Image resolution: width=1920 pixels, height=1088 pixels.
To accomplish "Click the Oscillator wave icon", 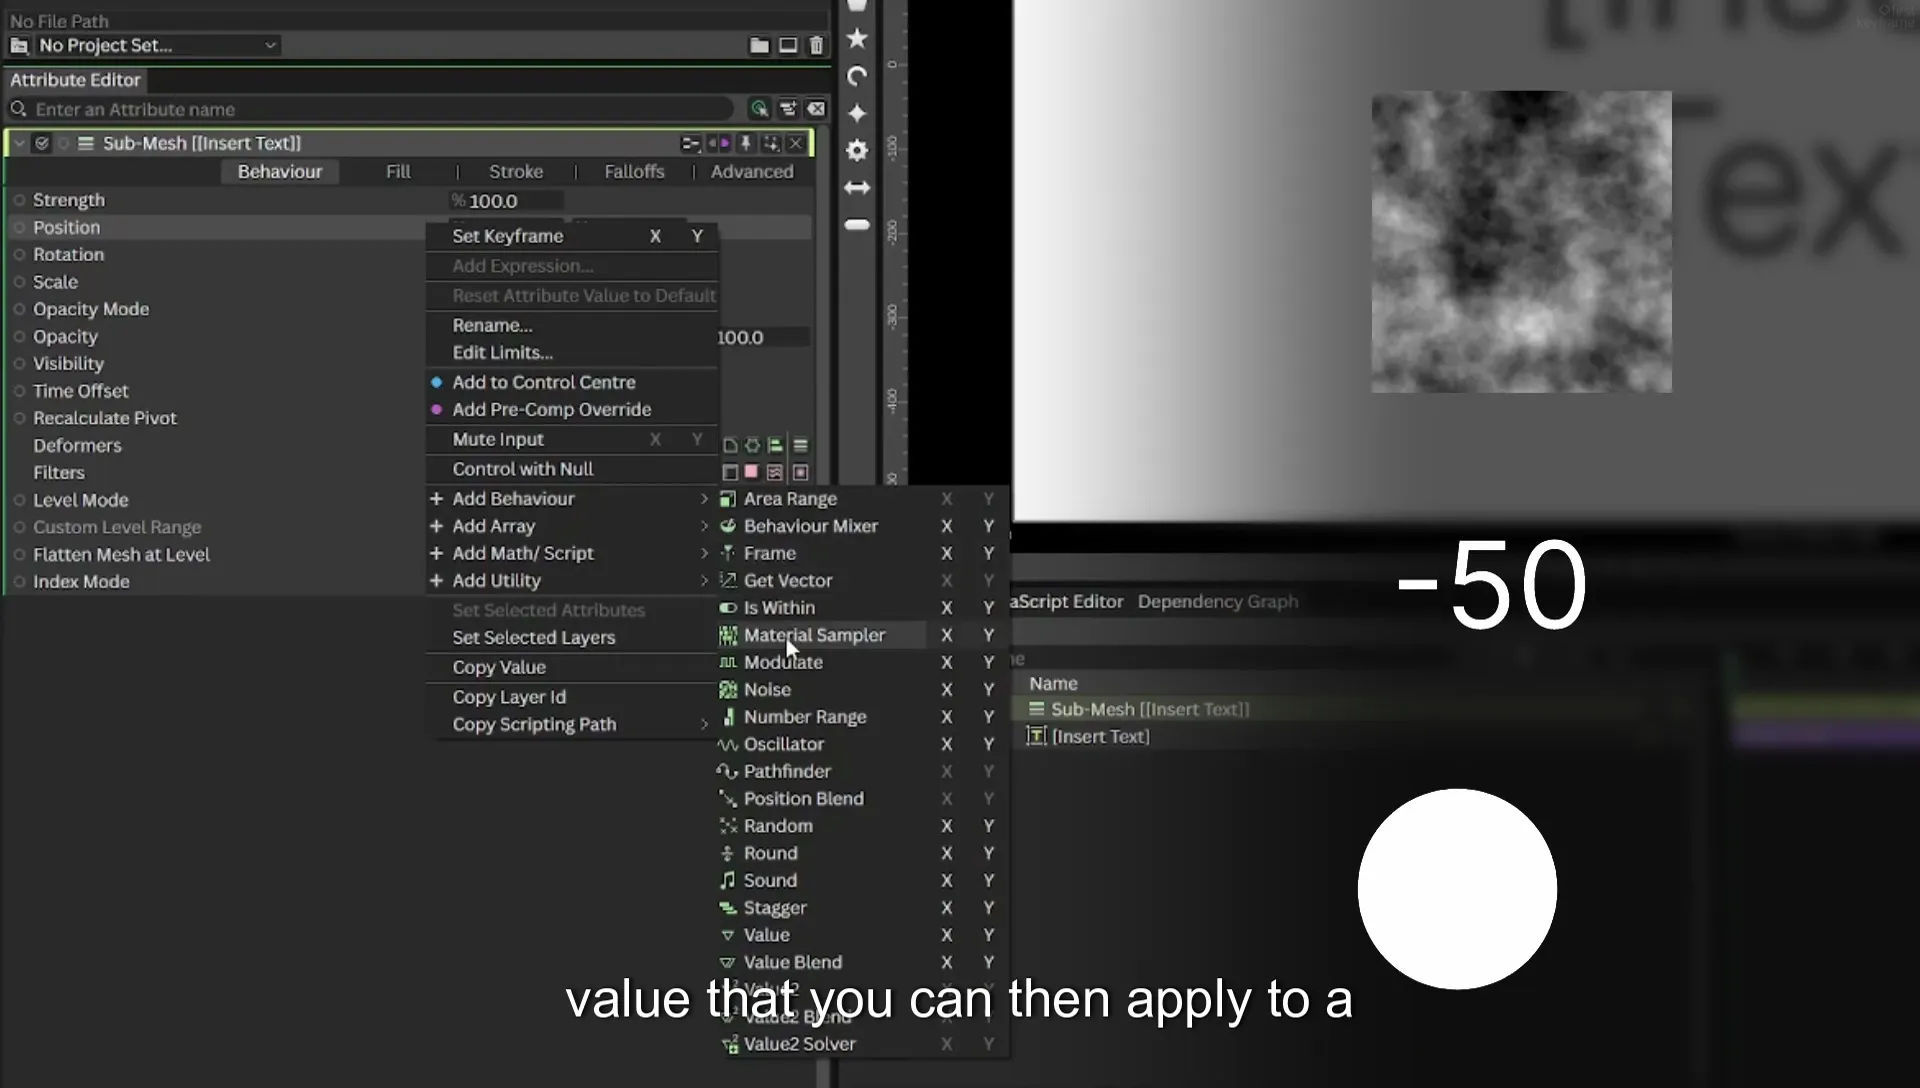I will (728, 745).
